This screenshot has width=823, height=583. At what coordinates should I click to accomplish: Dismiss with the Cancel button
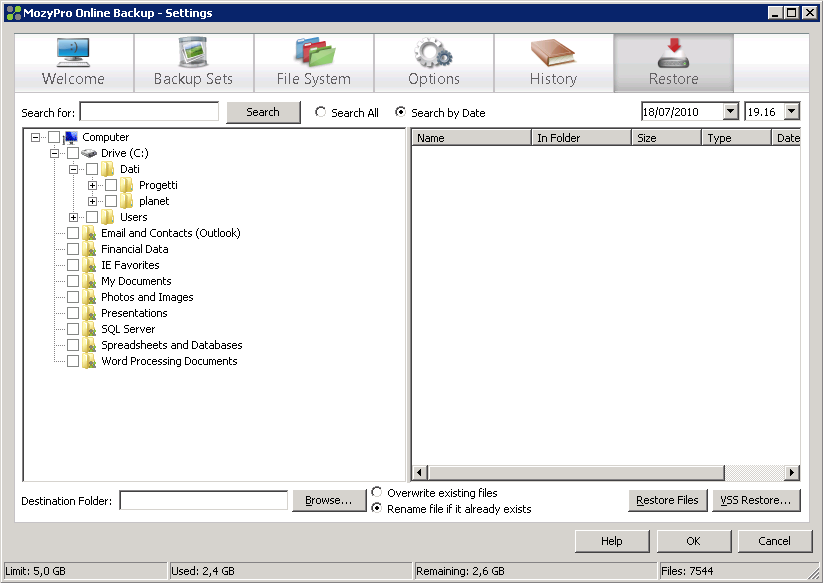775,541
